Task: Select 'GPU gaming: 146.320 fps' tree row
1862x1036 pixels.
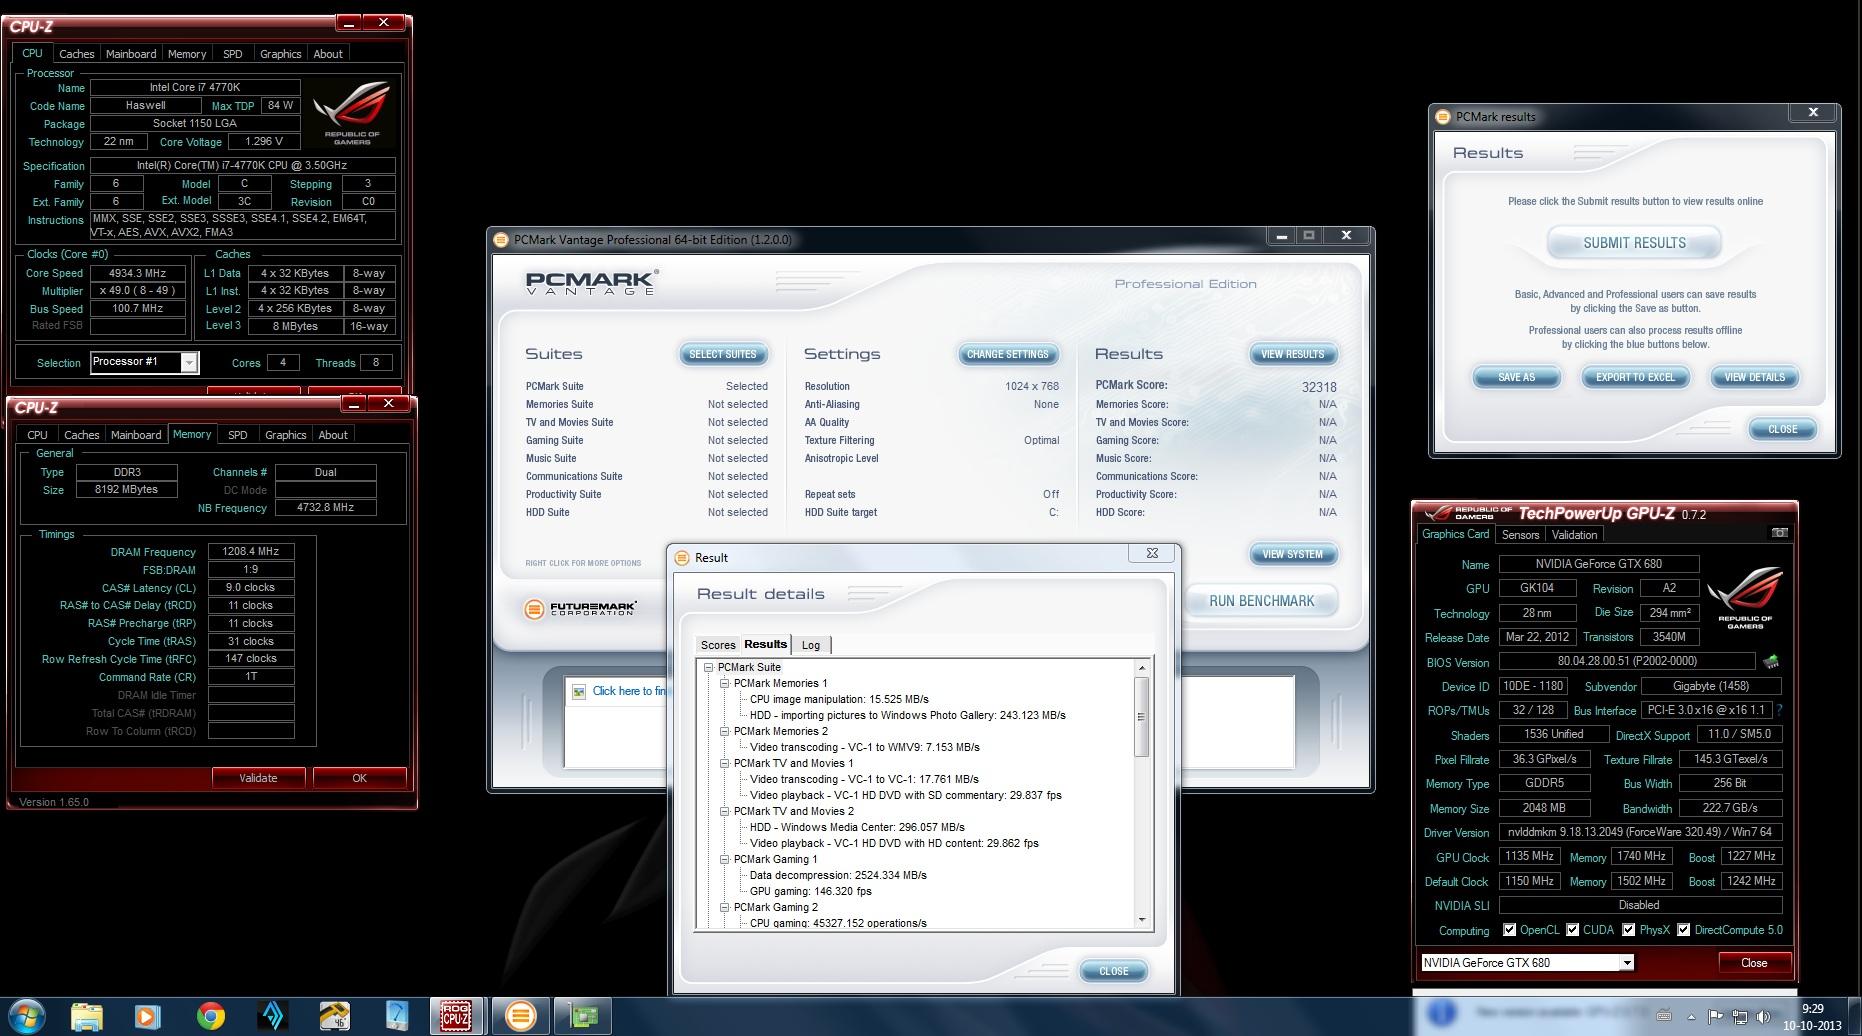Action: (x=810, y=891)
